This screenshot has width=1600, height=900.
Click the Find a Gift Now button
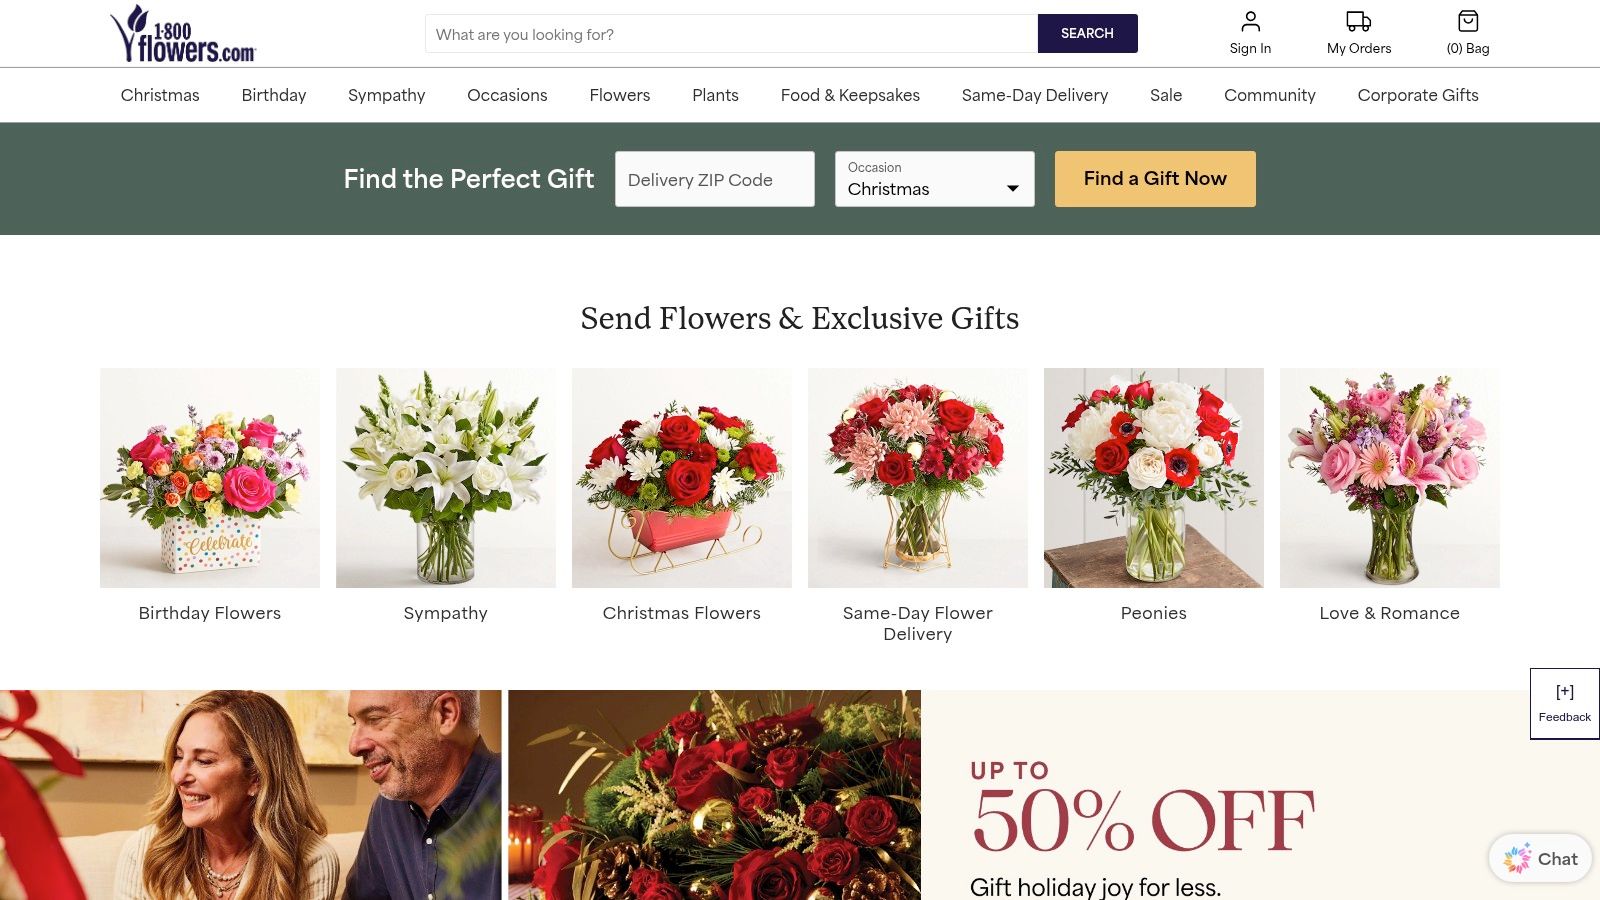pyautogui.click(x=1155, y=179)
